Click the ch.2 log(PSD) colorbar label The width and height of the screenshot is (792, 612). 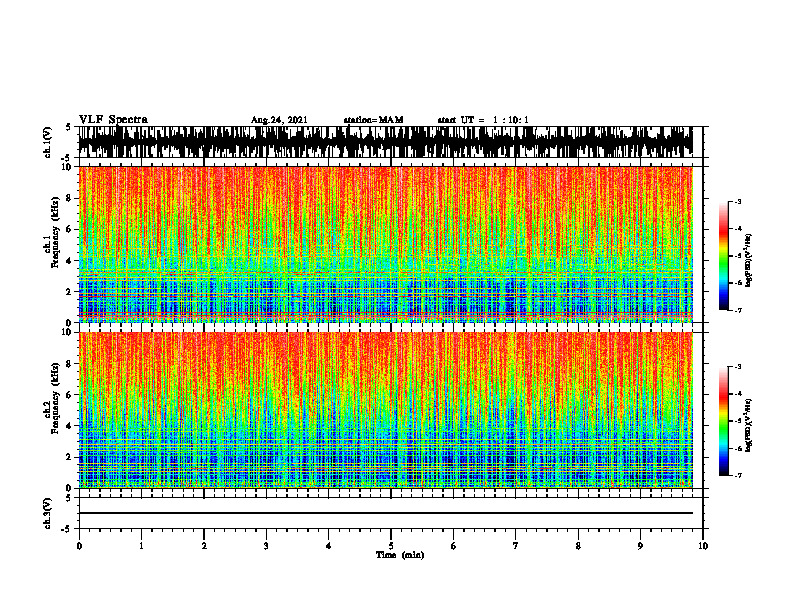pos(749,426)
